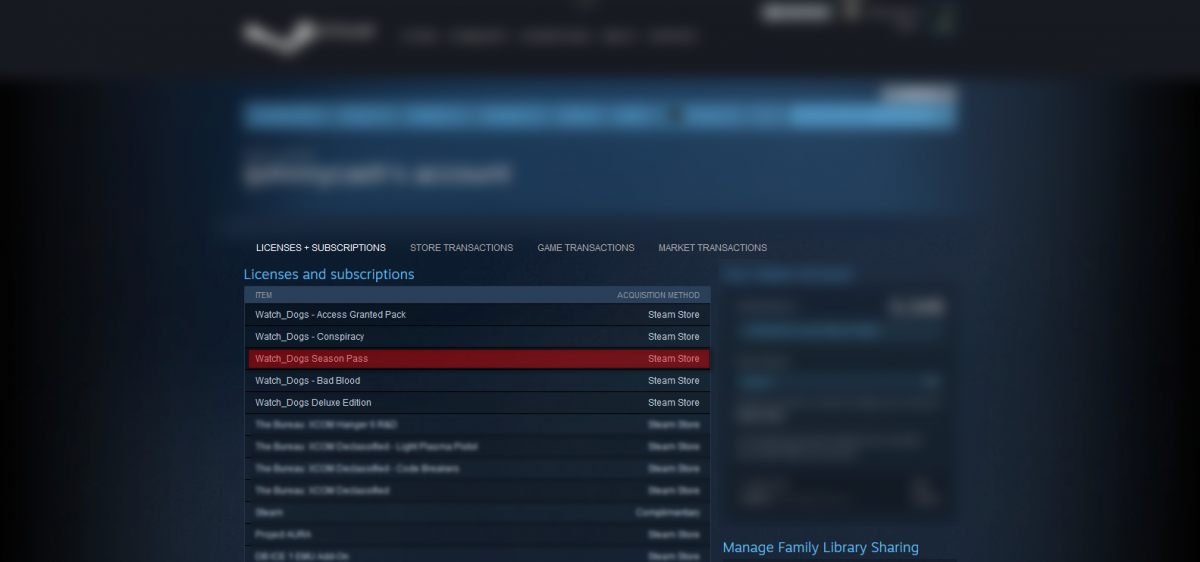Switch to the Store Transactions tab
This screenshot has width=1200, height=562.
point(461,248)
